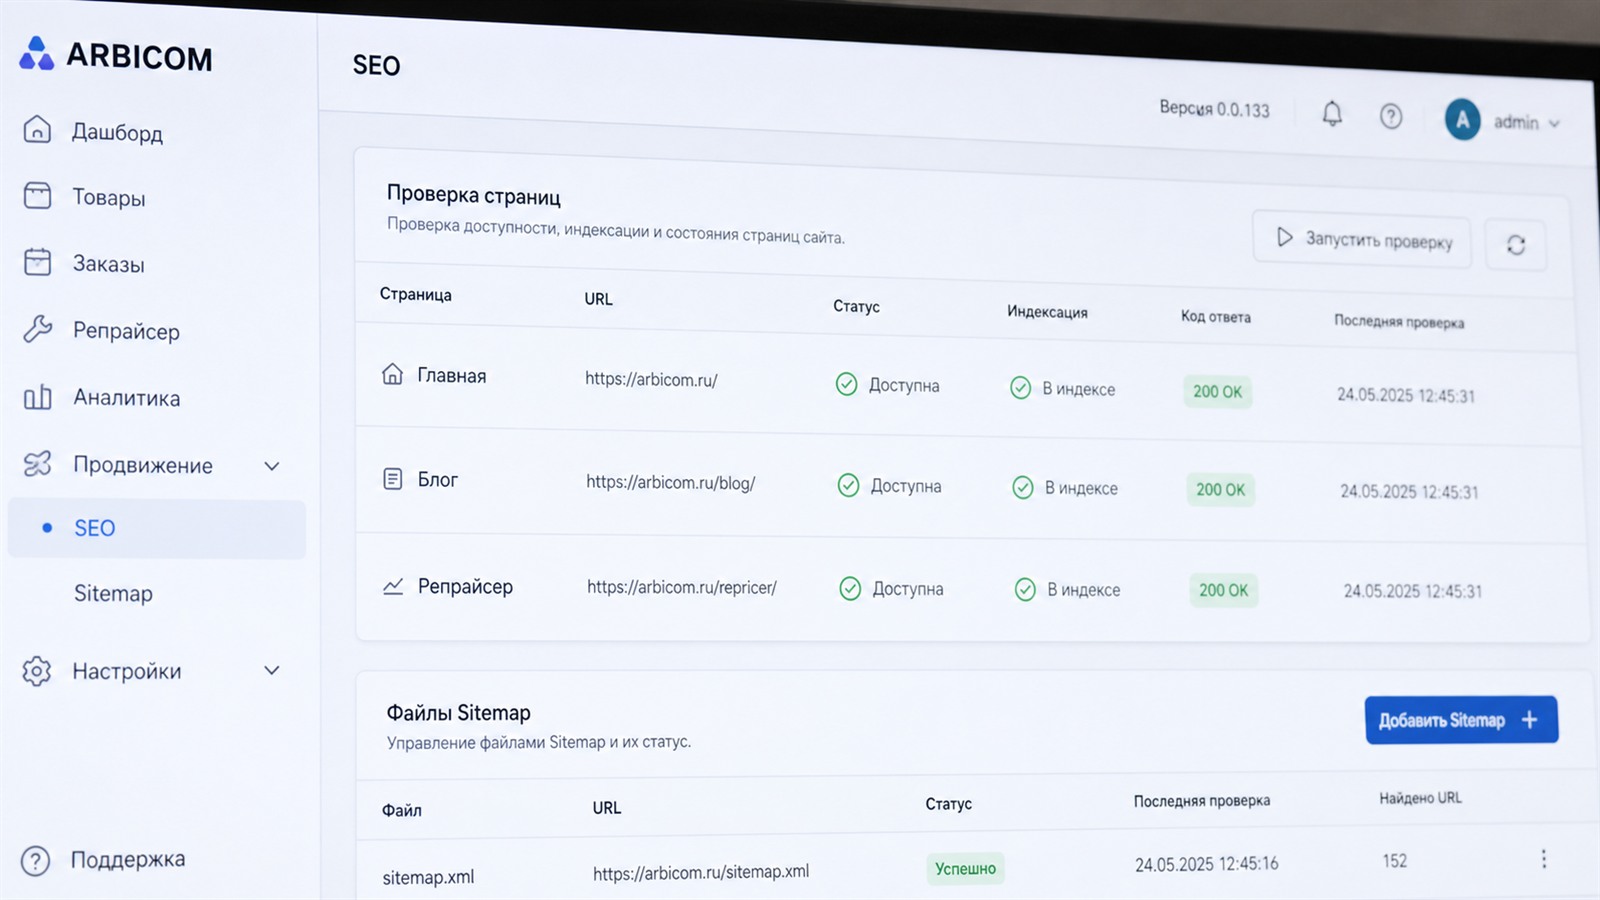
Task: Click Проверка страниц heading
Action: 474,196
